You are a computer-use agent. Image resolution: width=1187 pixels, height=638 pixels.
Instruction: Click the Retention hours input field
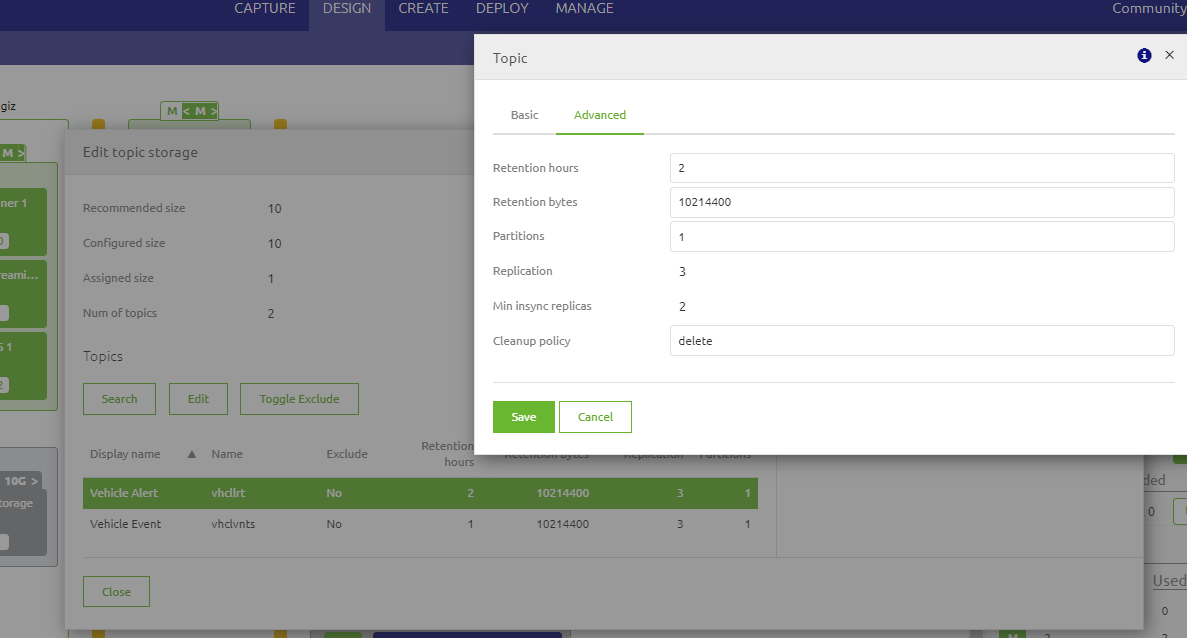point(920,168)
